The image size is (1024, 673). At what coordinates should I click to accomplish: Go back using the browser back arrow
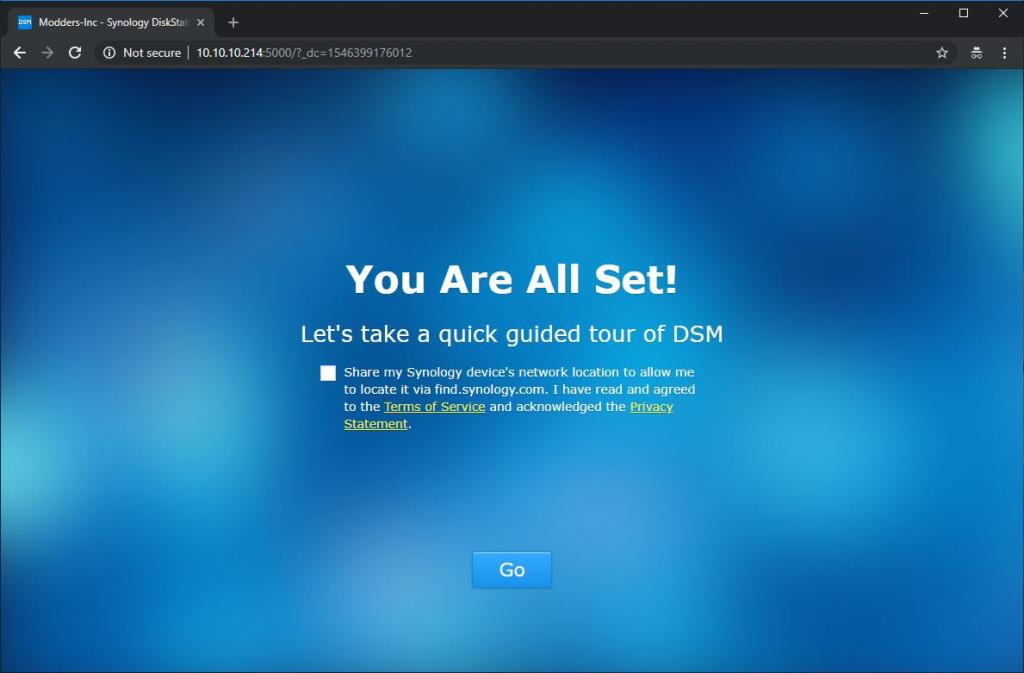coord(20,53)
